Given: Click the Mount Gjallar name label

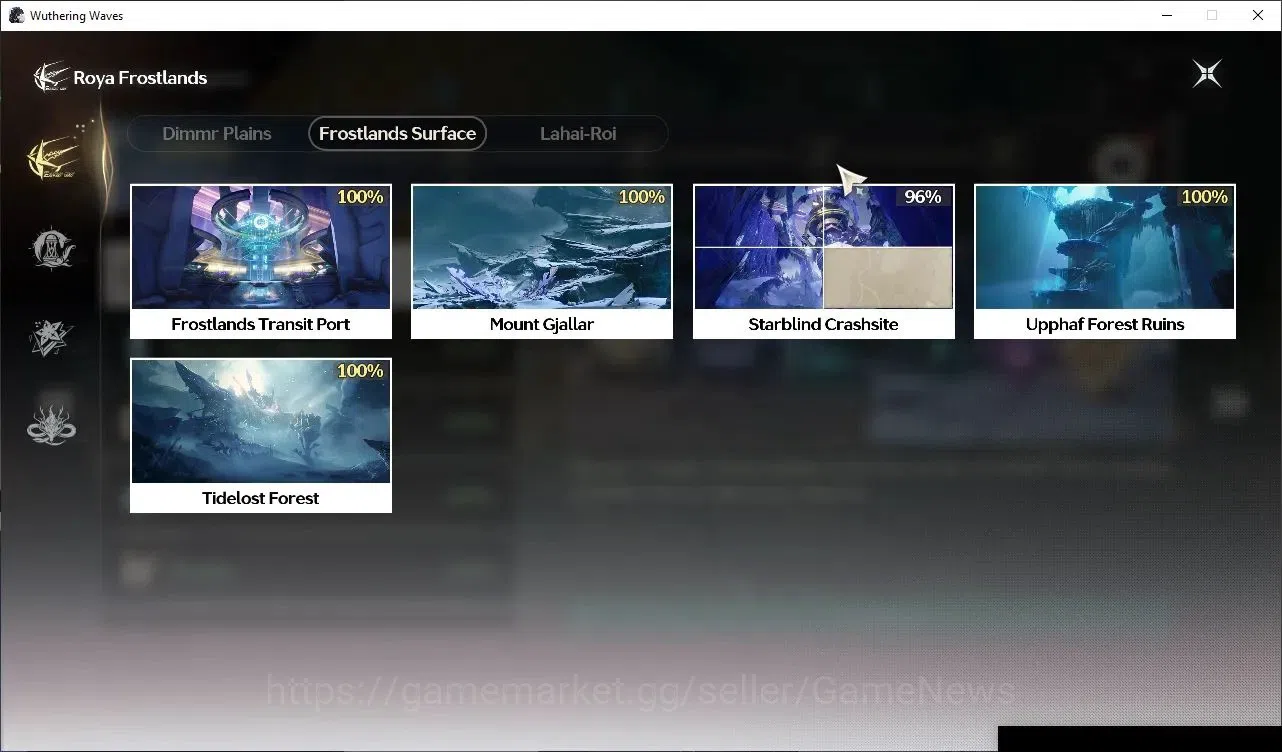Looking at the screenshot, I should tap(542, 324).
